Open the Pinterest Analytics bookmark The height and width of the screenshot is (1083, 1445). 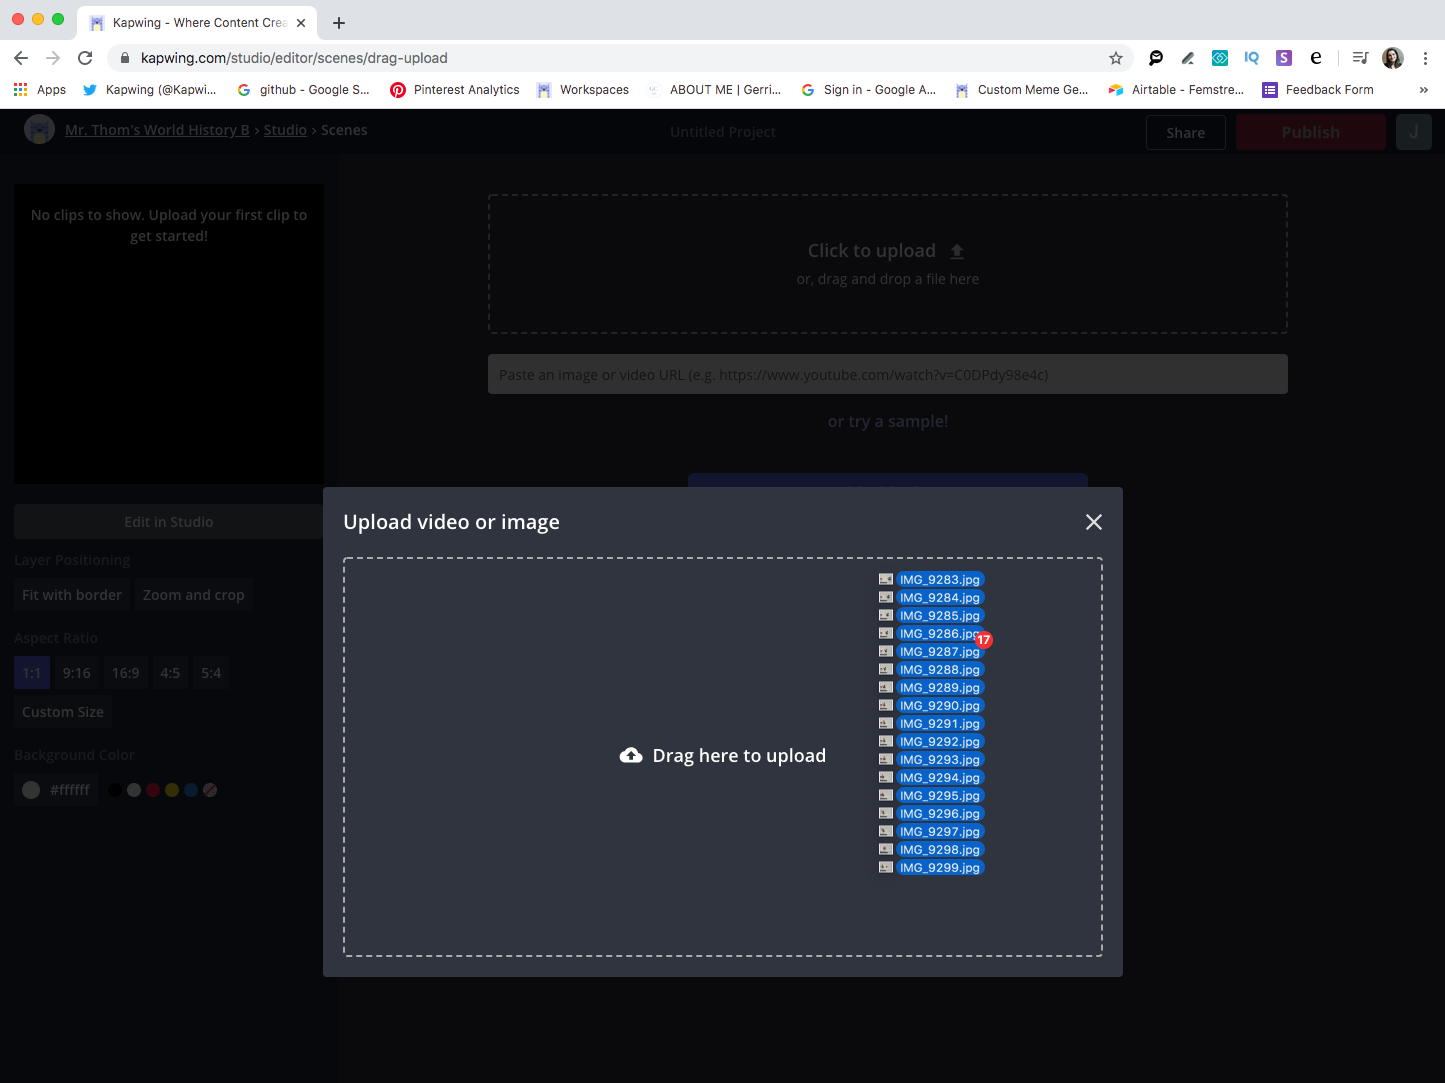point(455,90)
